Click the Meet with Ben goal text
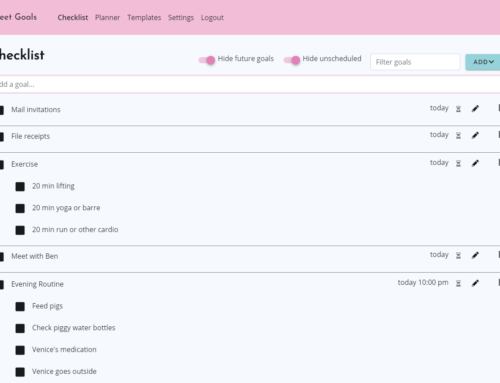Screen dimensions: 500x383 (x=35, y=256)
